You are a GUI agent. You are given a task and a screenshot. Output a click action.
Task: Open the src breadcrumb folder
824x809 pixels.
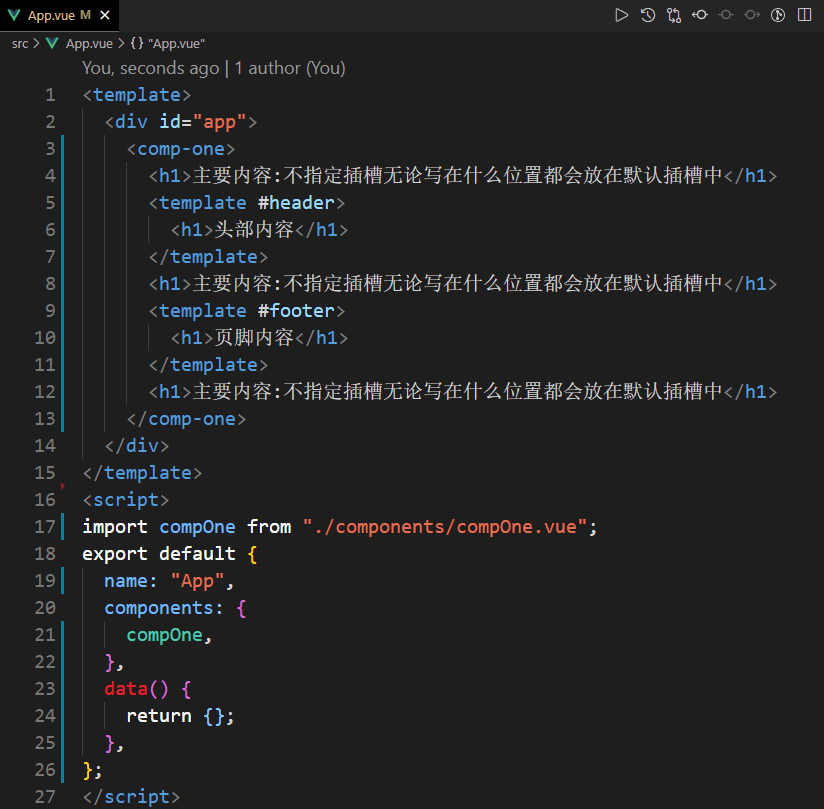[x=20, y=43]
